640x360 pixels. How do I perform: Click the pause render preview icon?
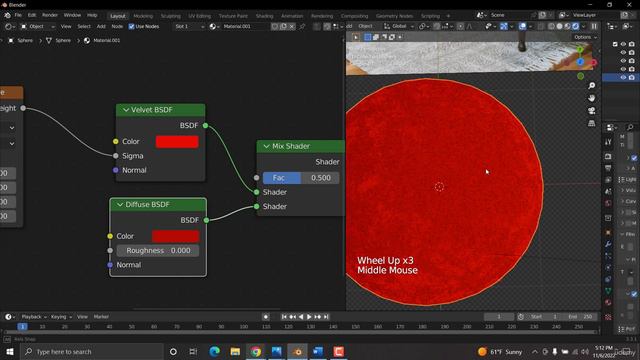594,27
